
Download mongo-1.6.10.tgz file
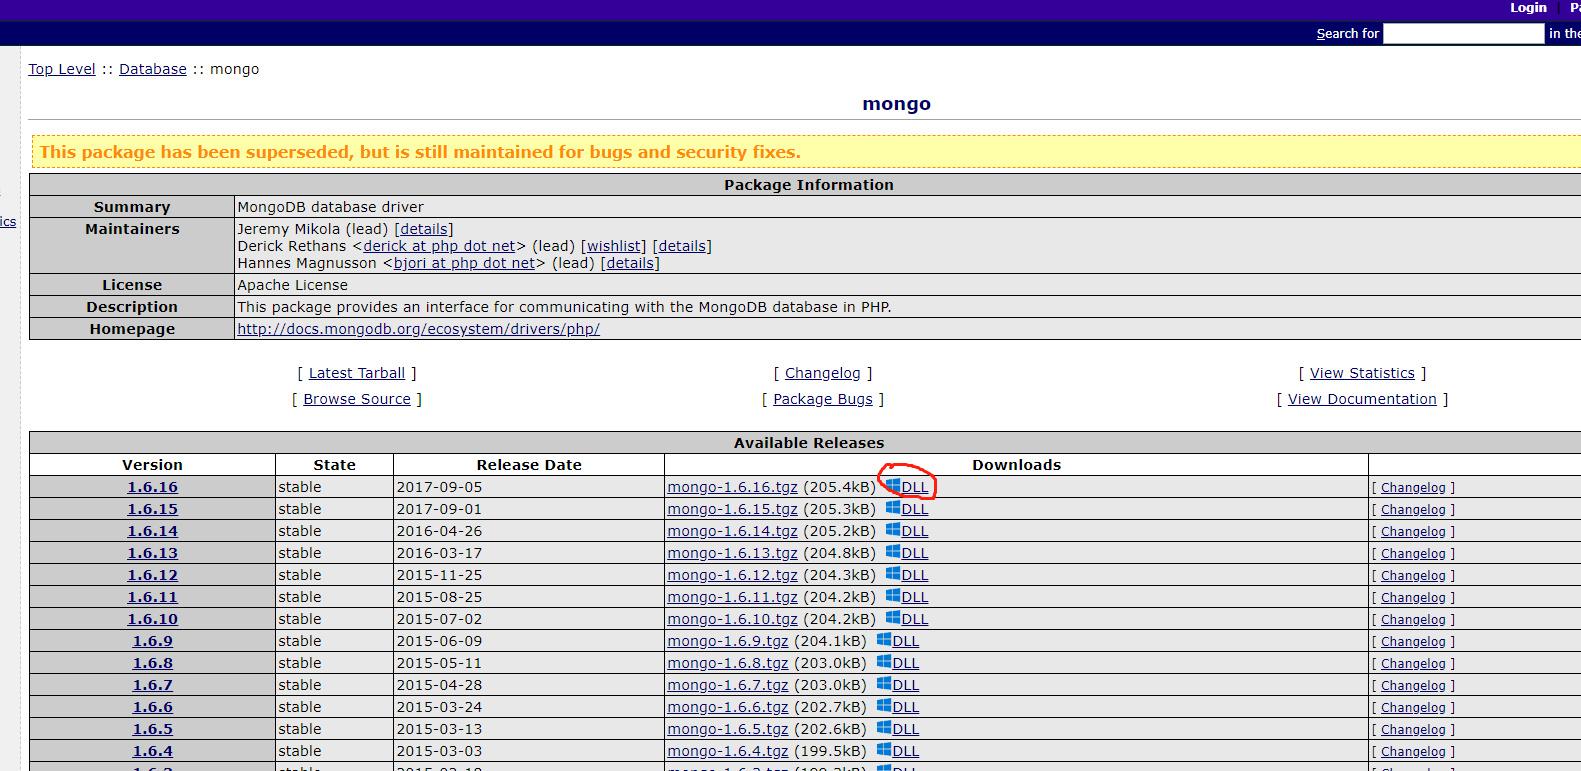tap(733, 619)
